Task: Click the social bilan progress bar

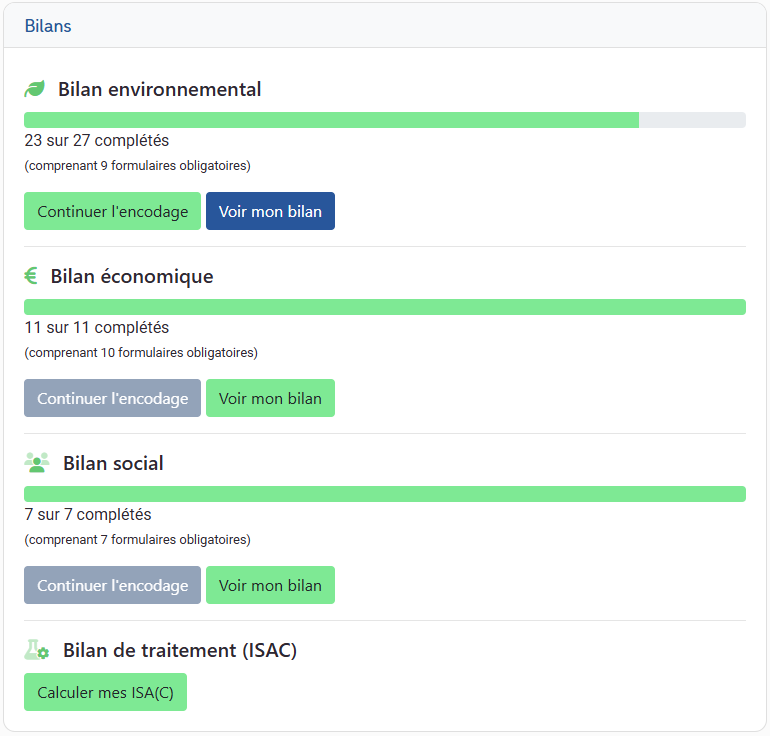Action: click(384, 494)
